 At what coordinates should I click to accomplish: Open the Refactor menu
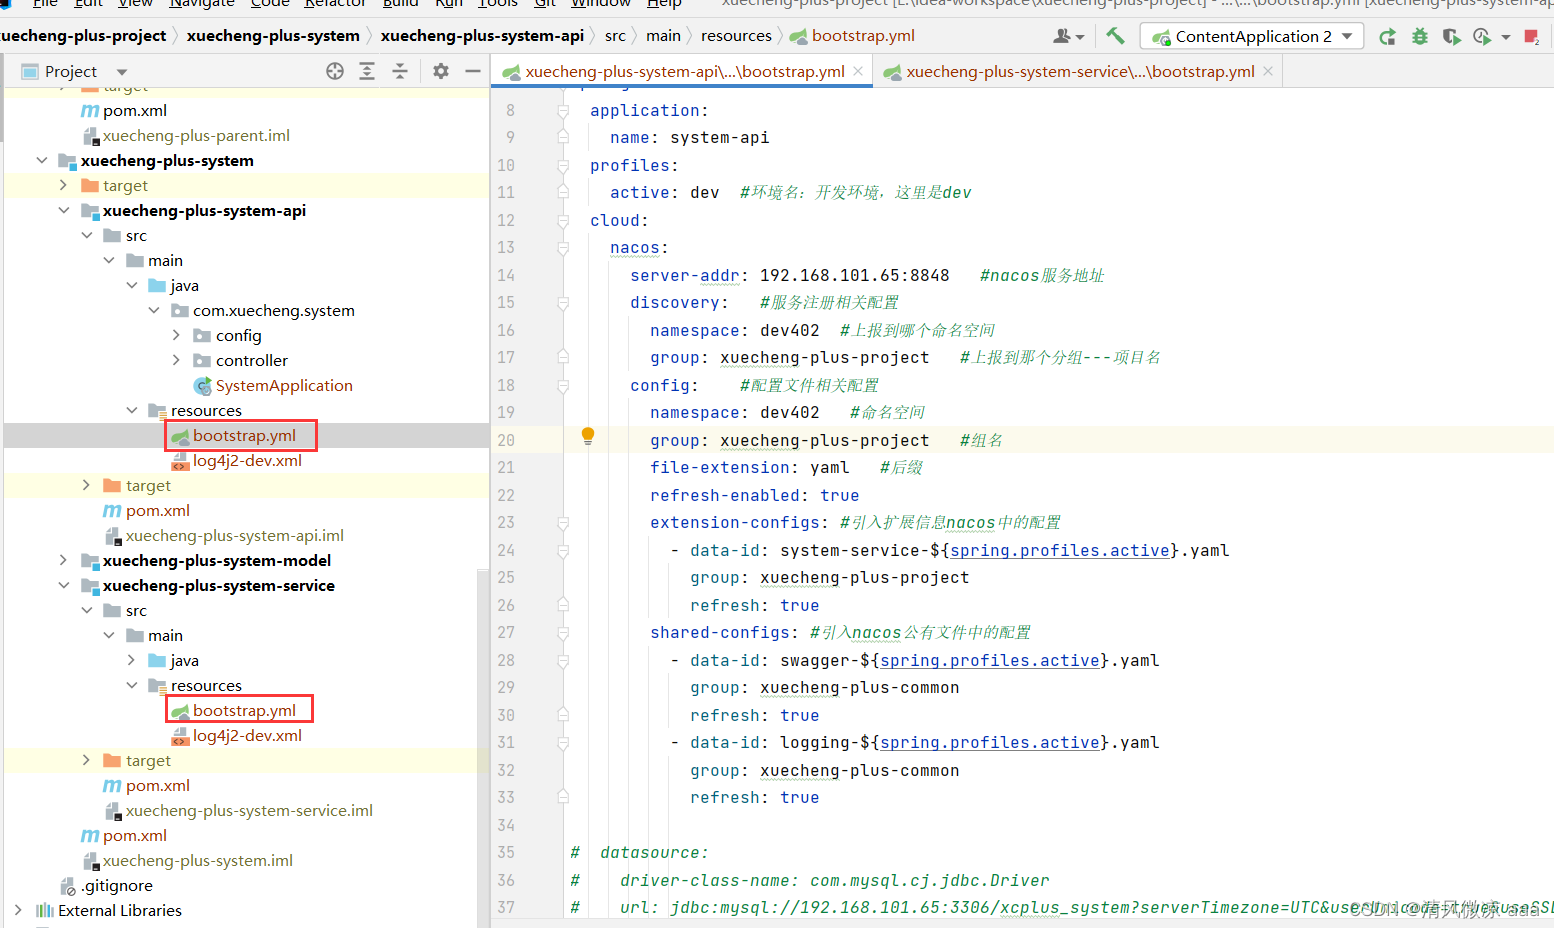tap(335, 4)
